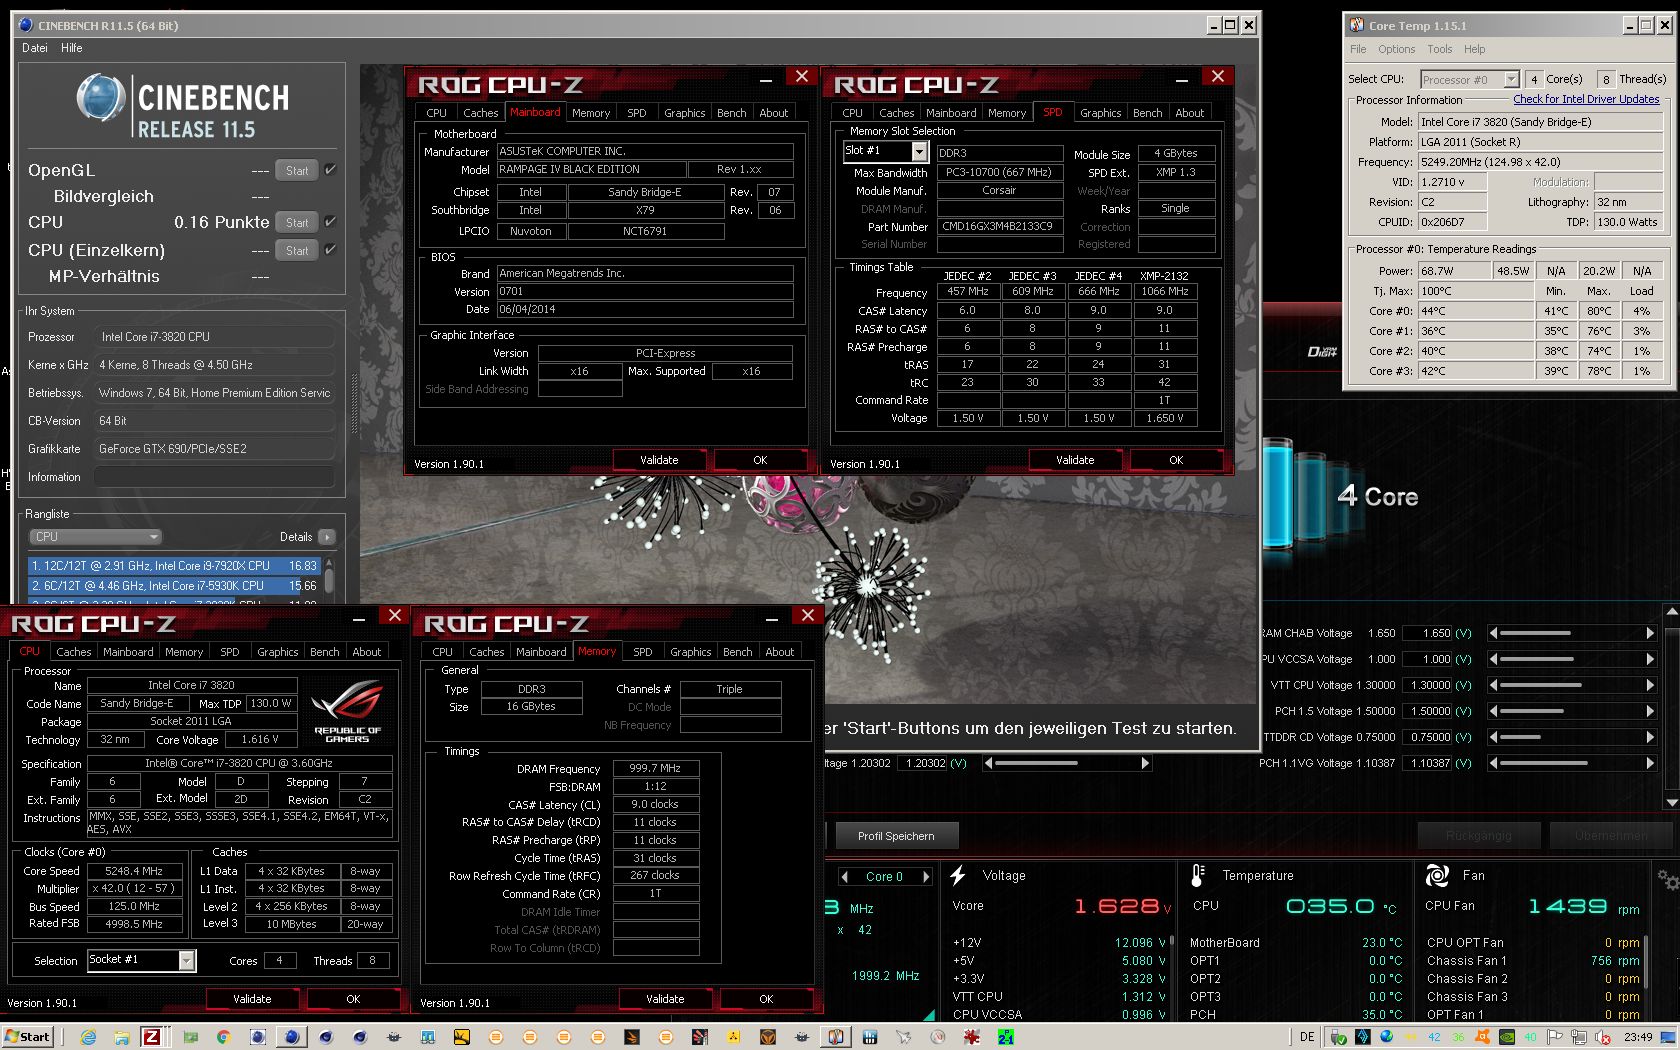Click the ROG Republic of Gamers logo in CPU-Z

point(347,710)
